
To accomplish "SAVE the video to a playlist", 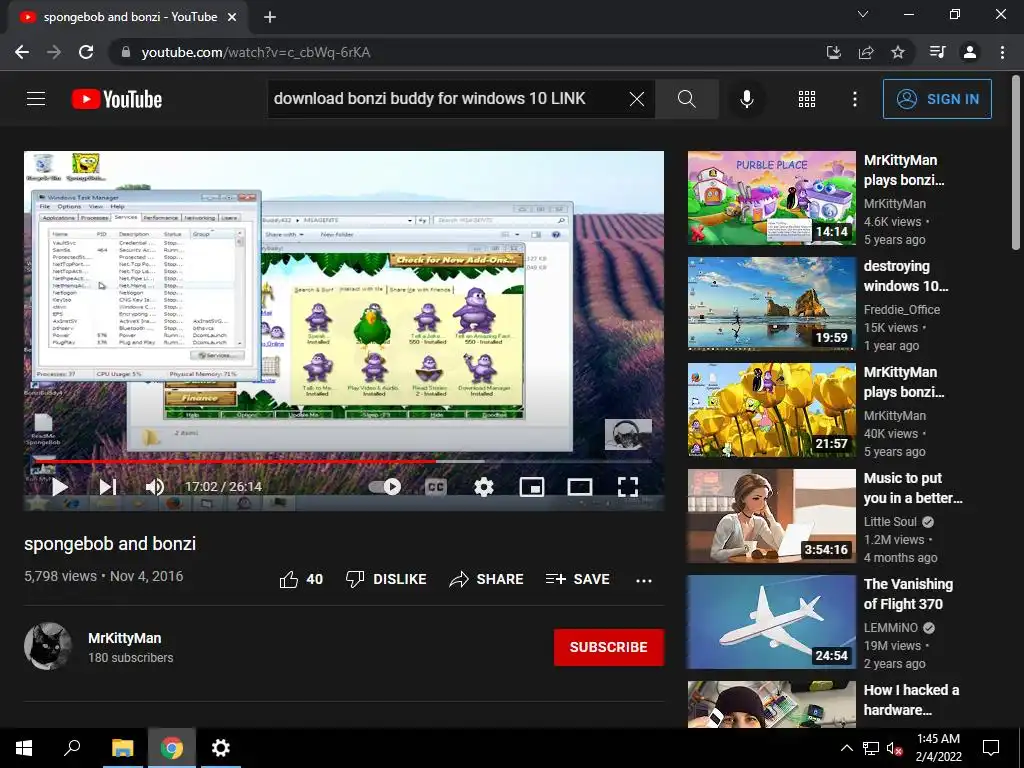I will 578,579.
